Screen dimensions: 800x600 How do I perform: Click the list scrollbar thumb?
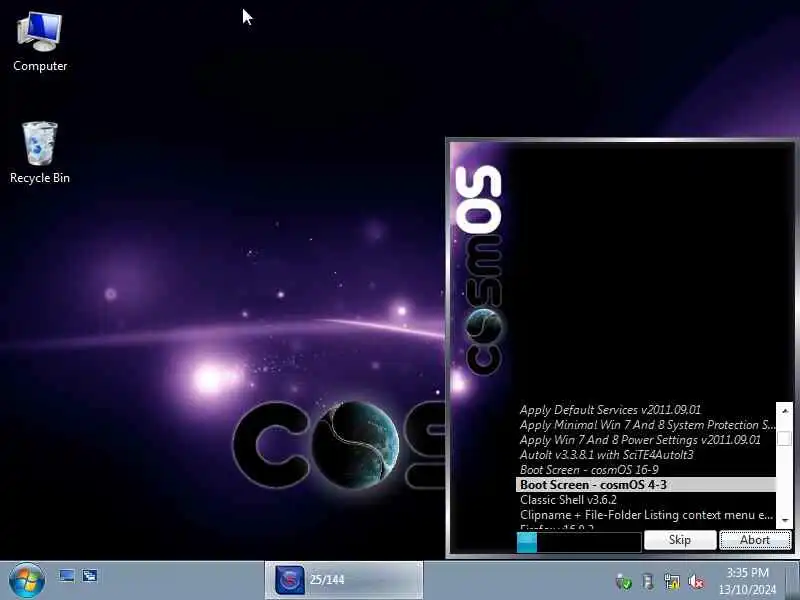tap(785, 438)
